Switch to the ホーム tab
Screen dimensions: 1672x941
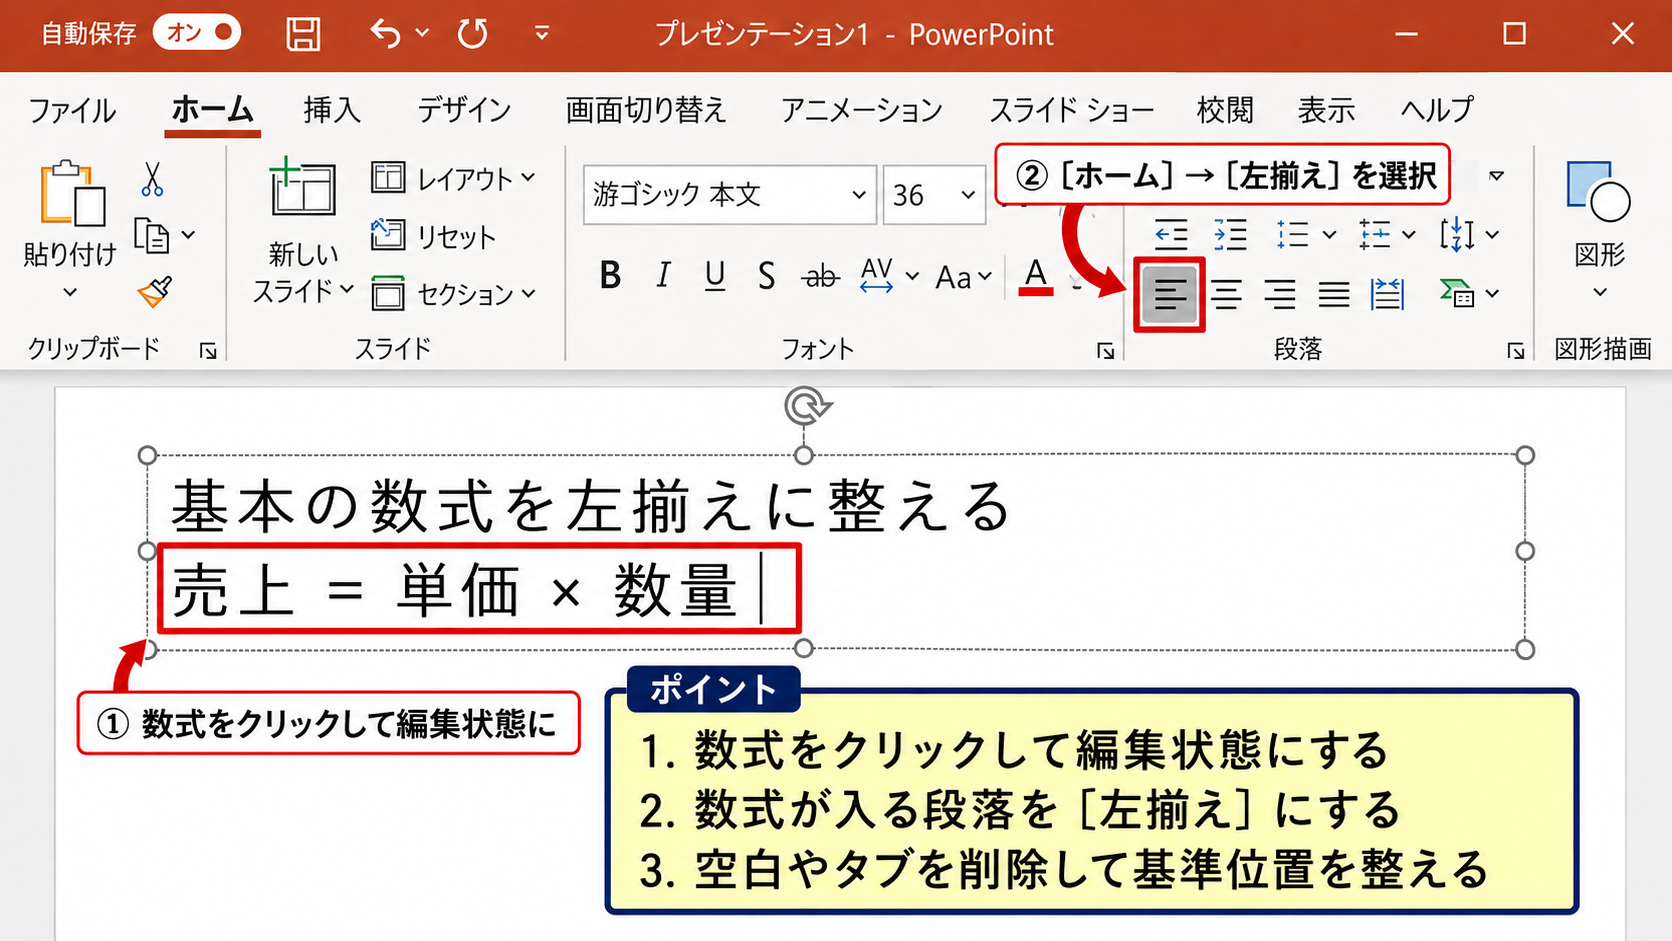(x=212, y=109)
